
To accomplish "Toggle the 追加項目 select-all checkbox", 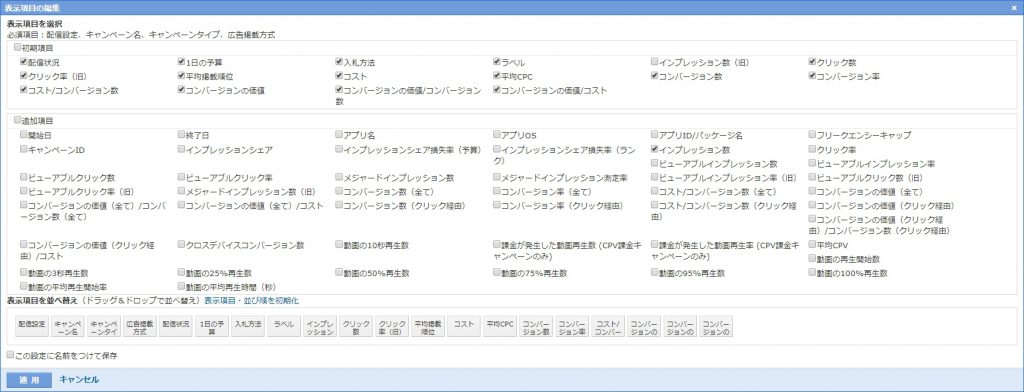I will click(18, 120).
